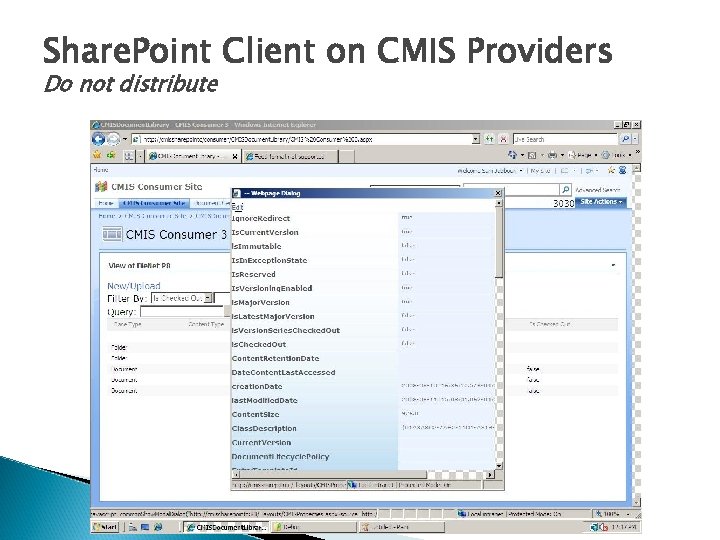This screenshot has width=720, height=540.
Task: Select the Home navigation tab
Action: [106, 203]
